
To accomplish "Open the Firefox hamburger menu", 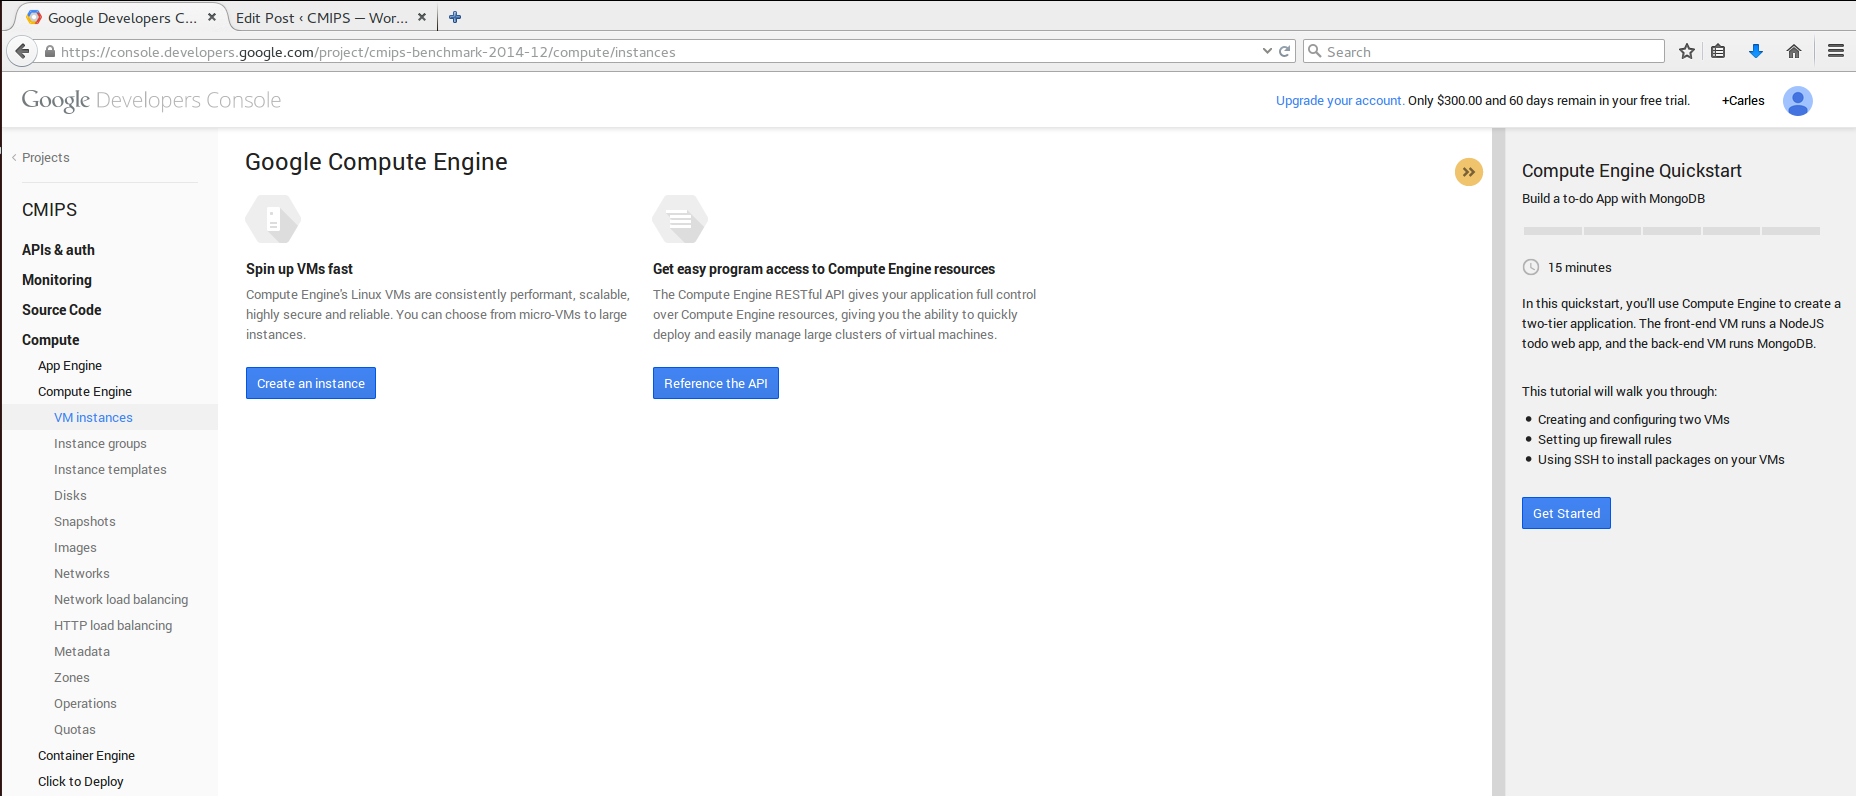I will pos(1836,51).
